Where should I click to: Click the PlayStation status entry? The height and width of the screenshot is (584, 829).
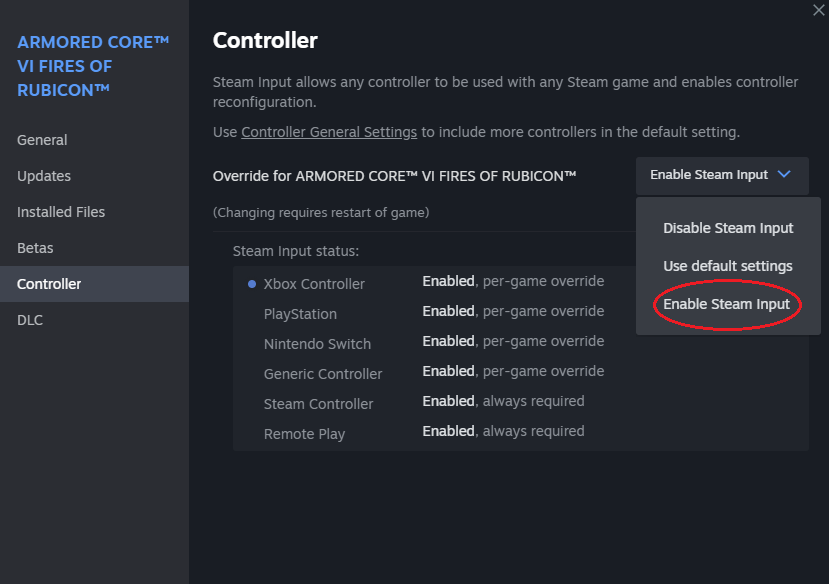click(300, 314)
